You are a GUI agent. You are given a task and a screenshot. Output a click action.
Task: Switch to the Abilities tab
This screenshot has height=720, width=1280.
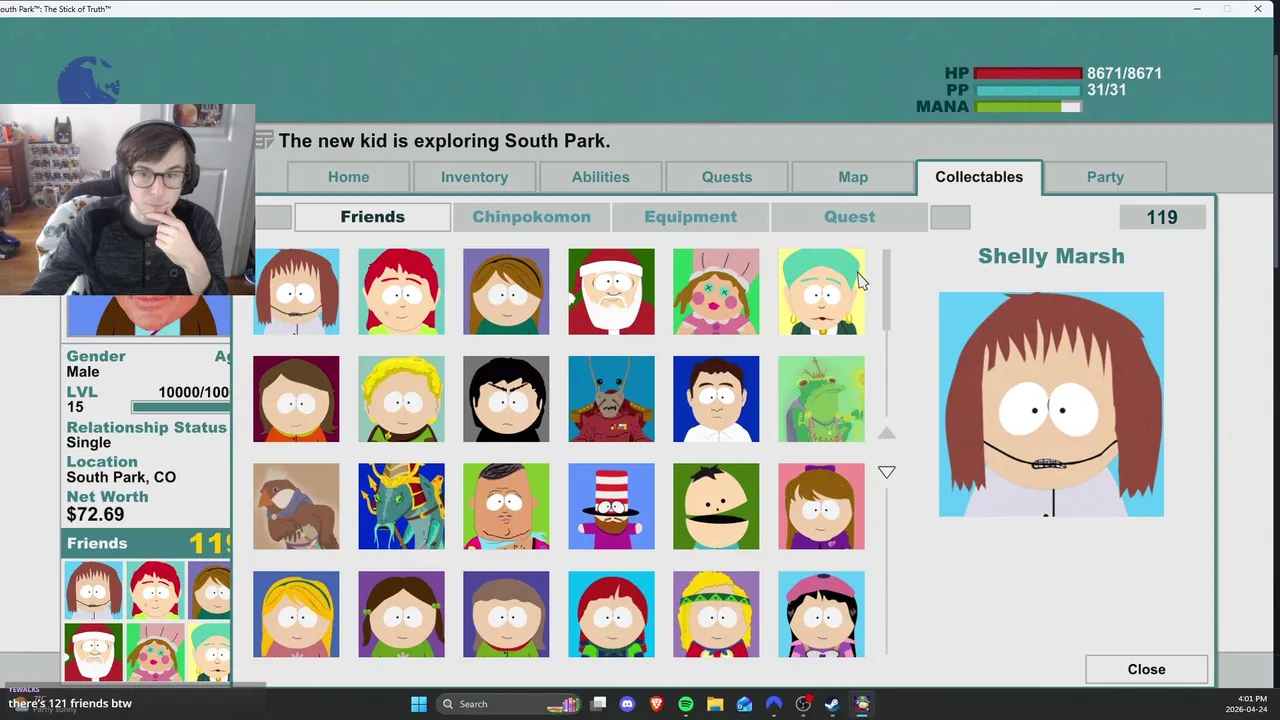tap(601, 177)
